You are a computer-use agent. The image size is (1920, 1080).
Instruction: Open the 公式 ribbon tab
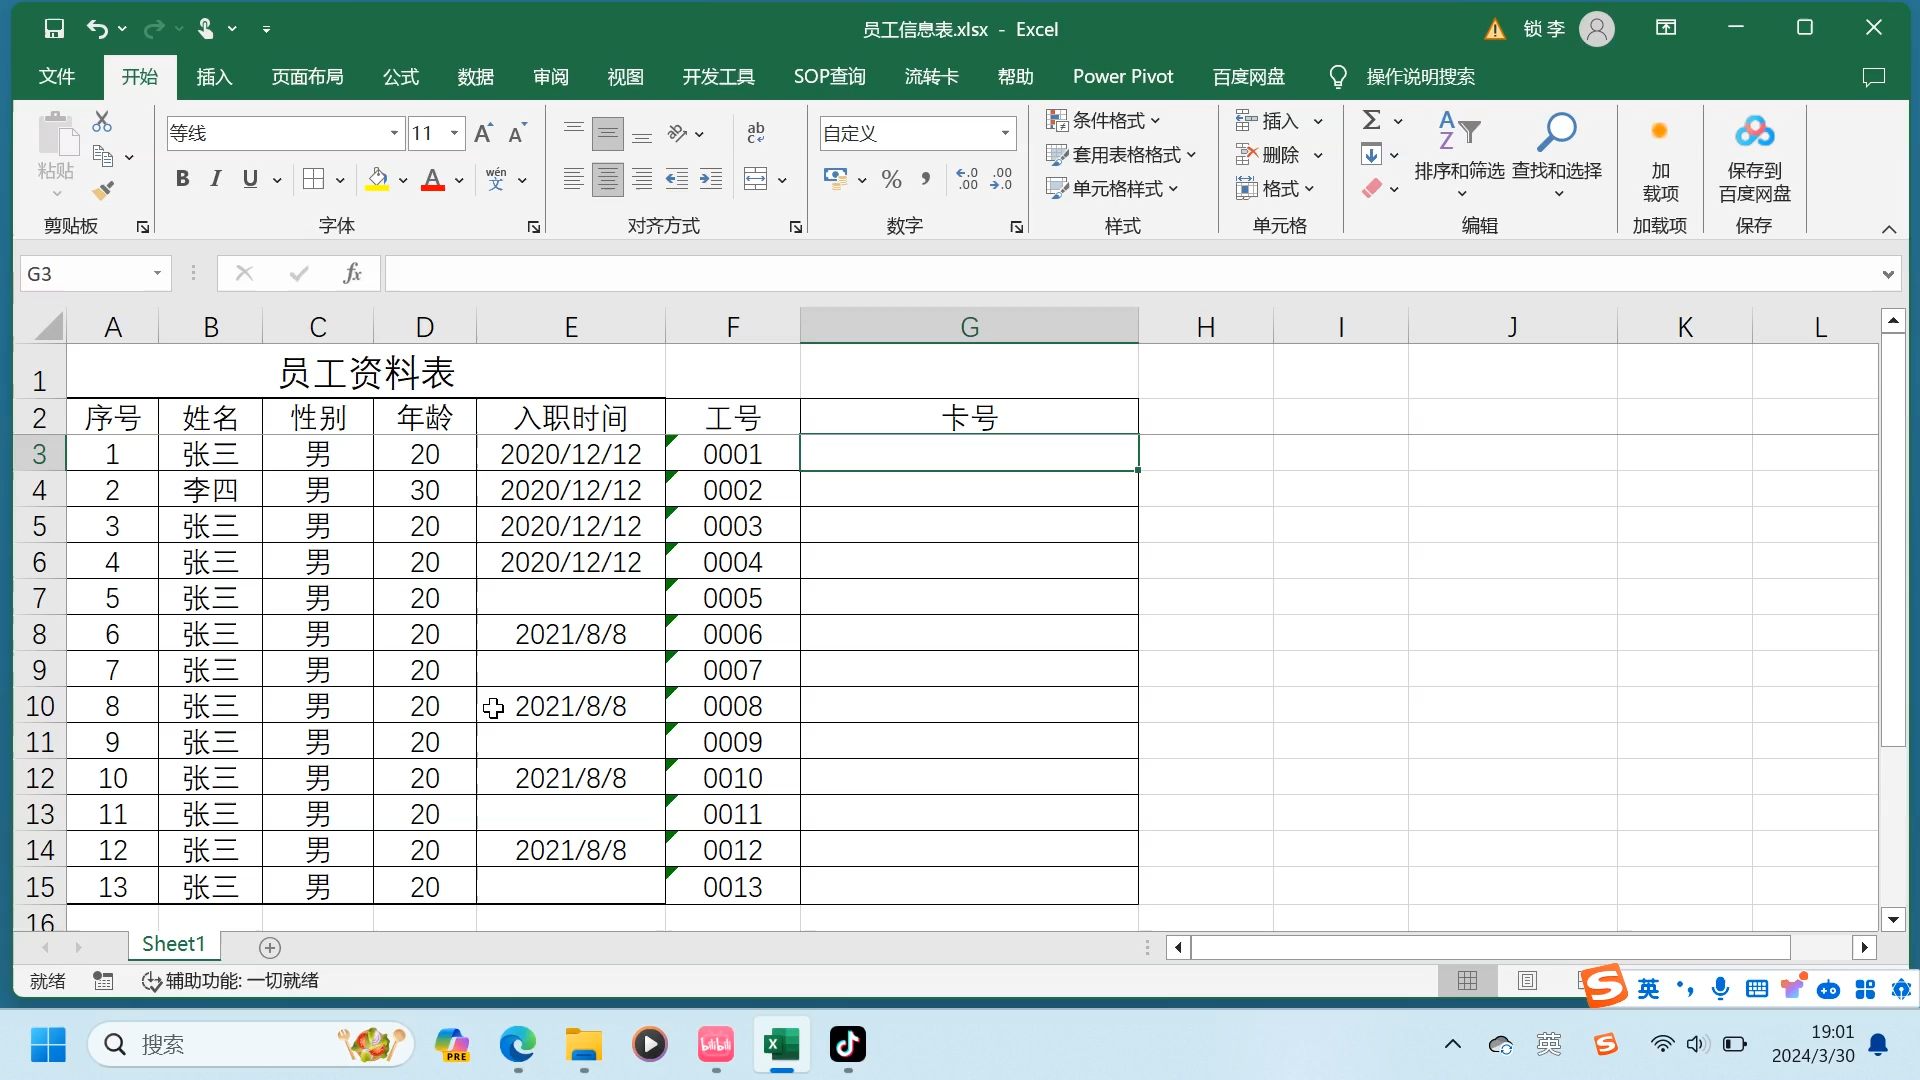tap(399, 76)
